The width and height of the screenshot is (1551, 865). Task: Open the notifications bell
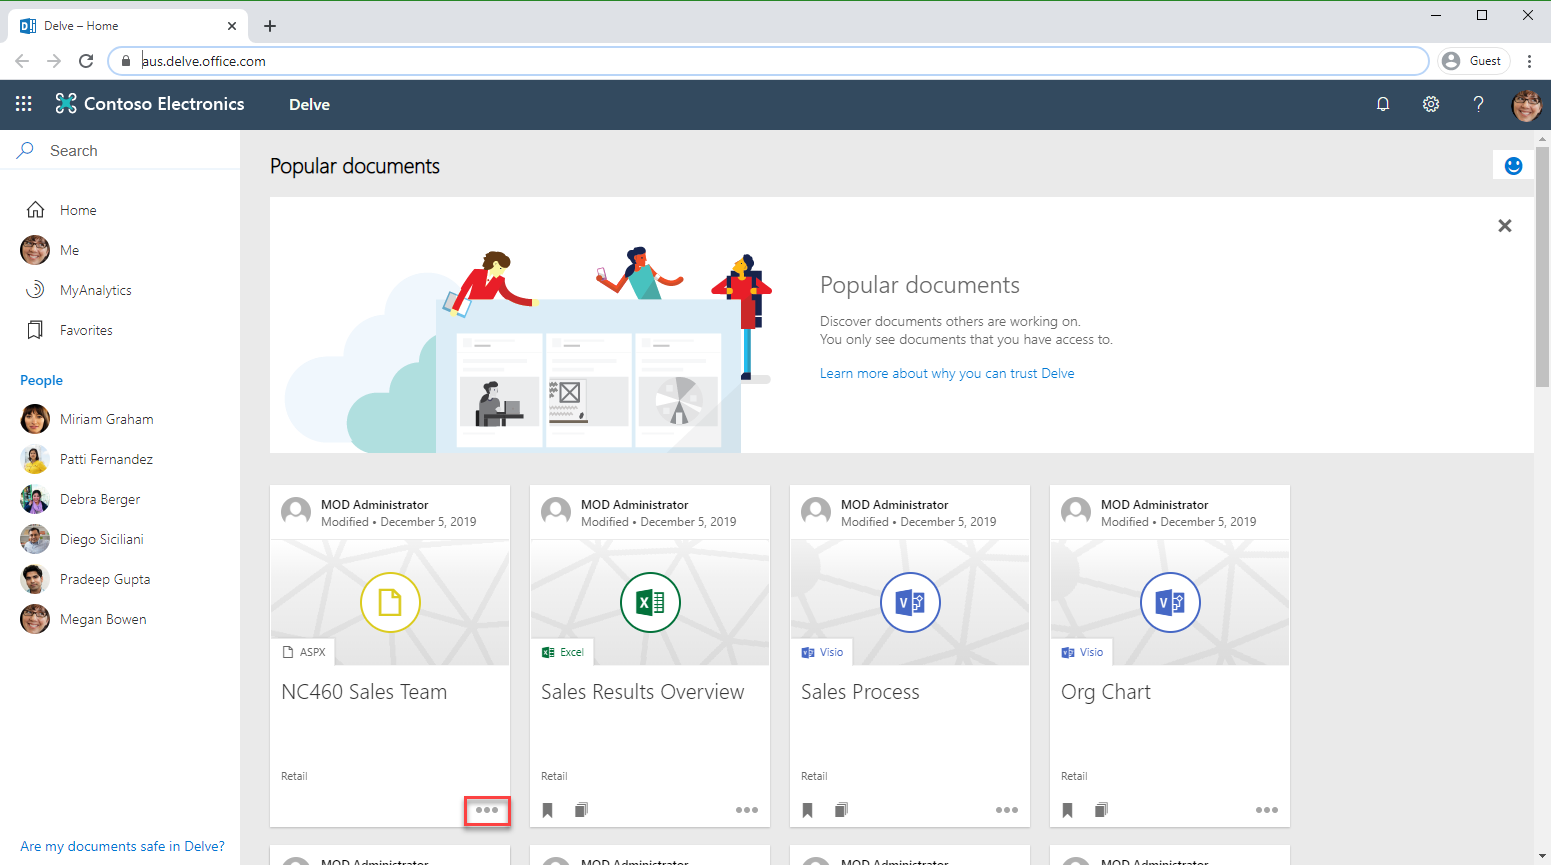click(1383, 104)
